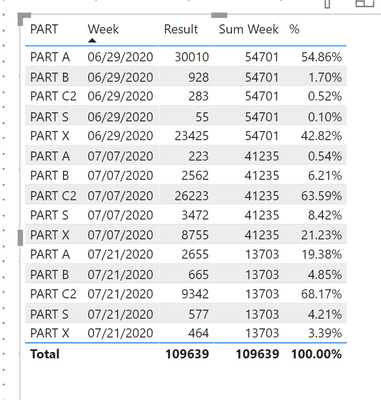
Task: Click the Total Result value 109639
Action: (187, 354)
